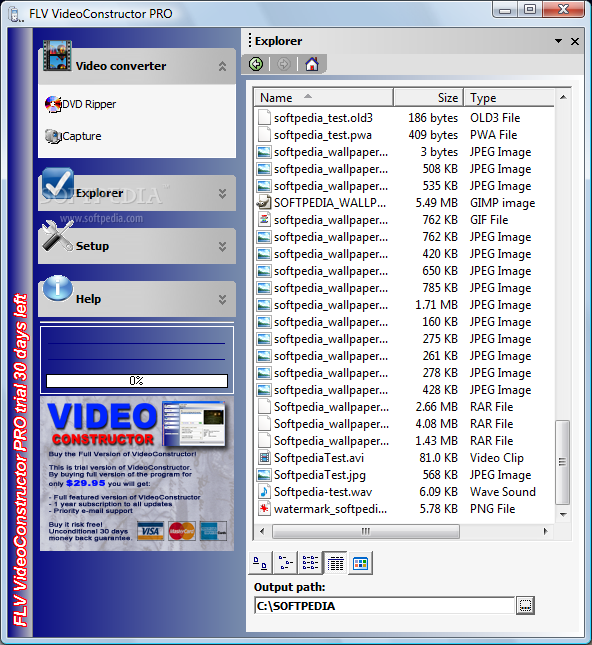
Task: Open Explorer panel dropdown menu arrow
Action: [558, 41]
